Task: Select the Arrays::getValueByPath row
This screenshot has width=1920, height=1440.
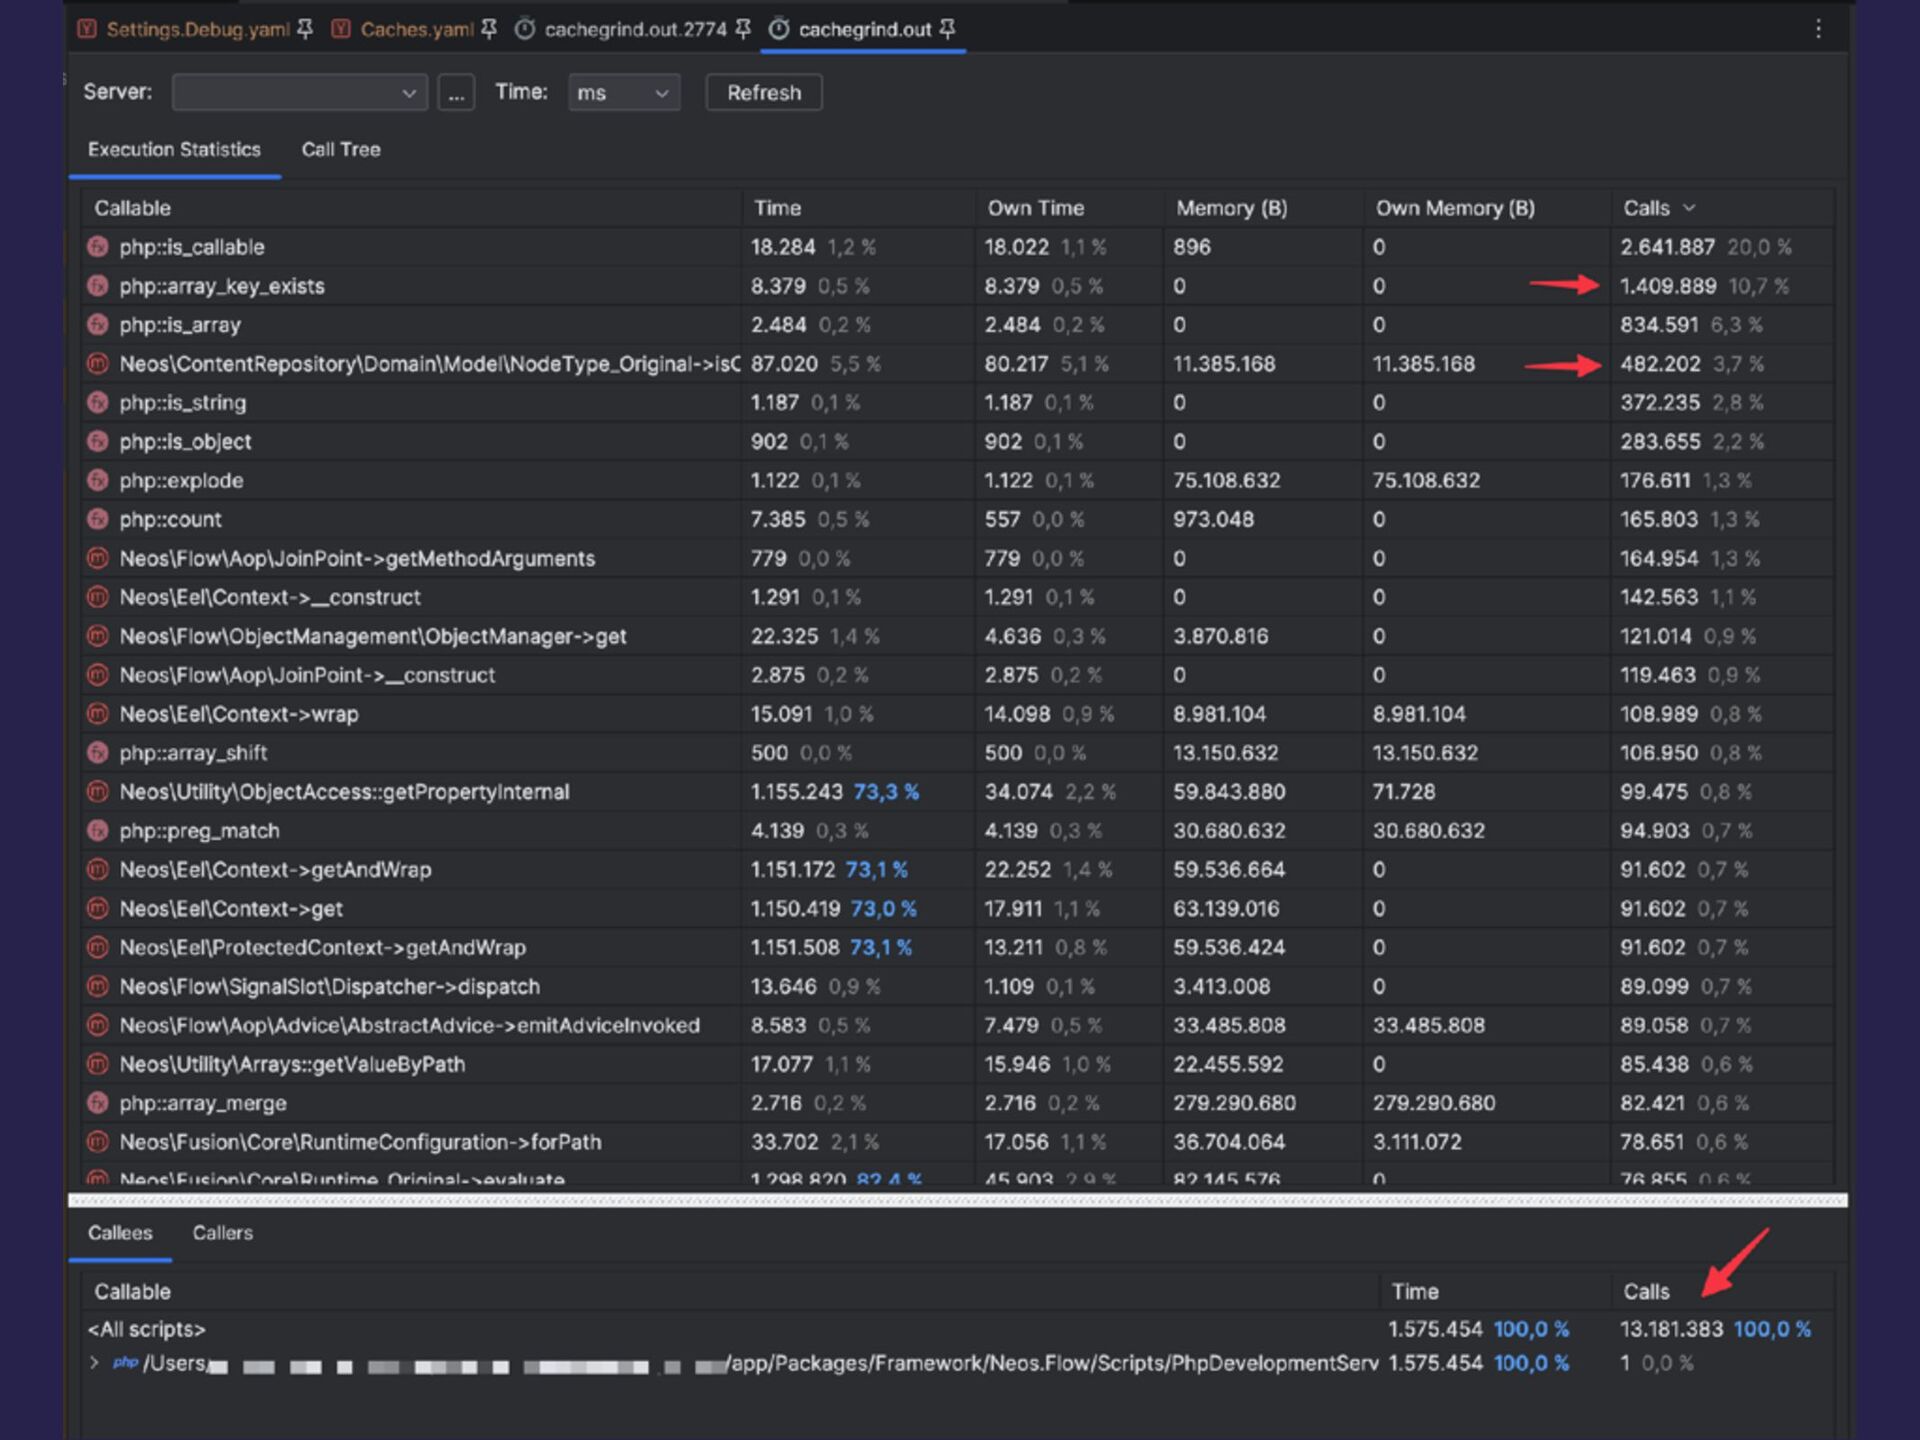Action: click(x=958, y=1064)
